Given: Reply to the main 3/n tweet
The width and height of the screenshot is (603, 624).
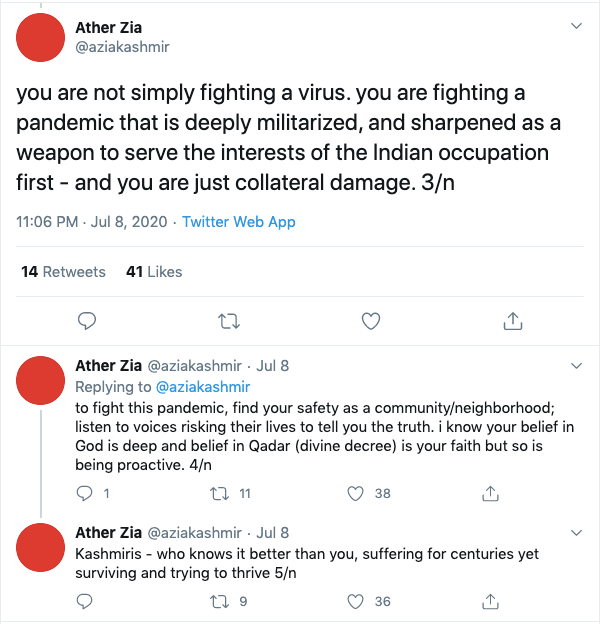Looking at the screenshot, I should (x=87, y=321).
